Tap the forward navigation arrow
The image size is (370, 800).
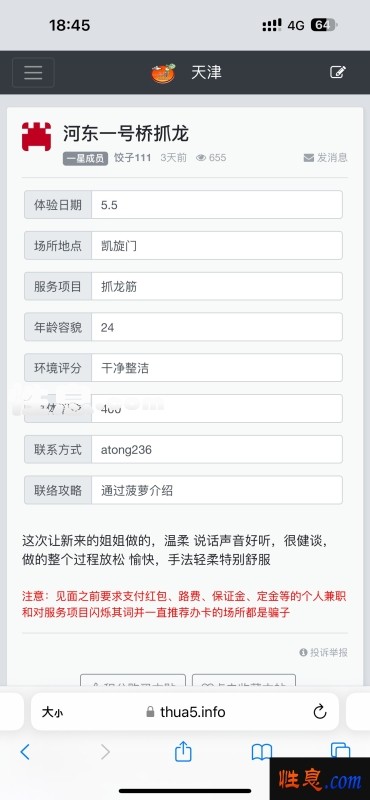tap(105, 752)
